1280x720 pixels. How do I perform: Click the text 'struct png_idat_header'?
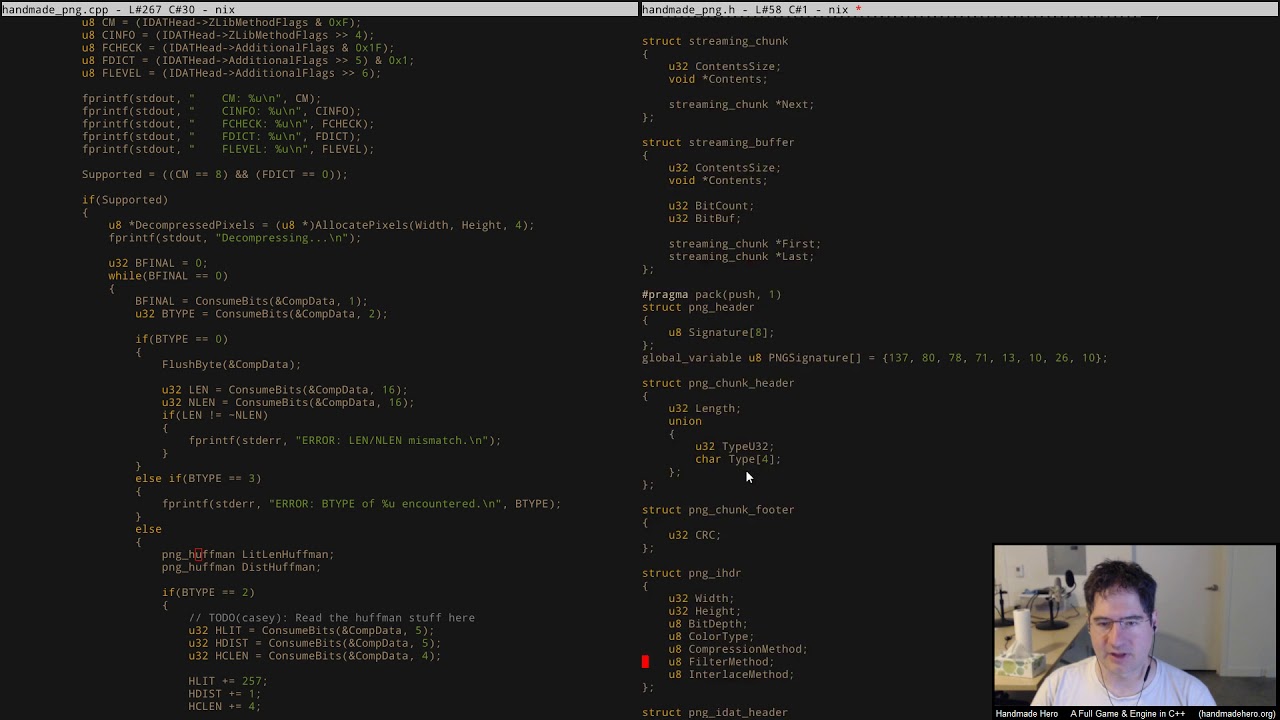tap(715, 713)
